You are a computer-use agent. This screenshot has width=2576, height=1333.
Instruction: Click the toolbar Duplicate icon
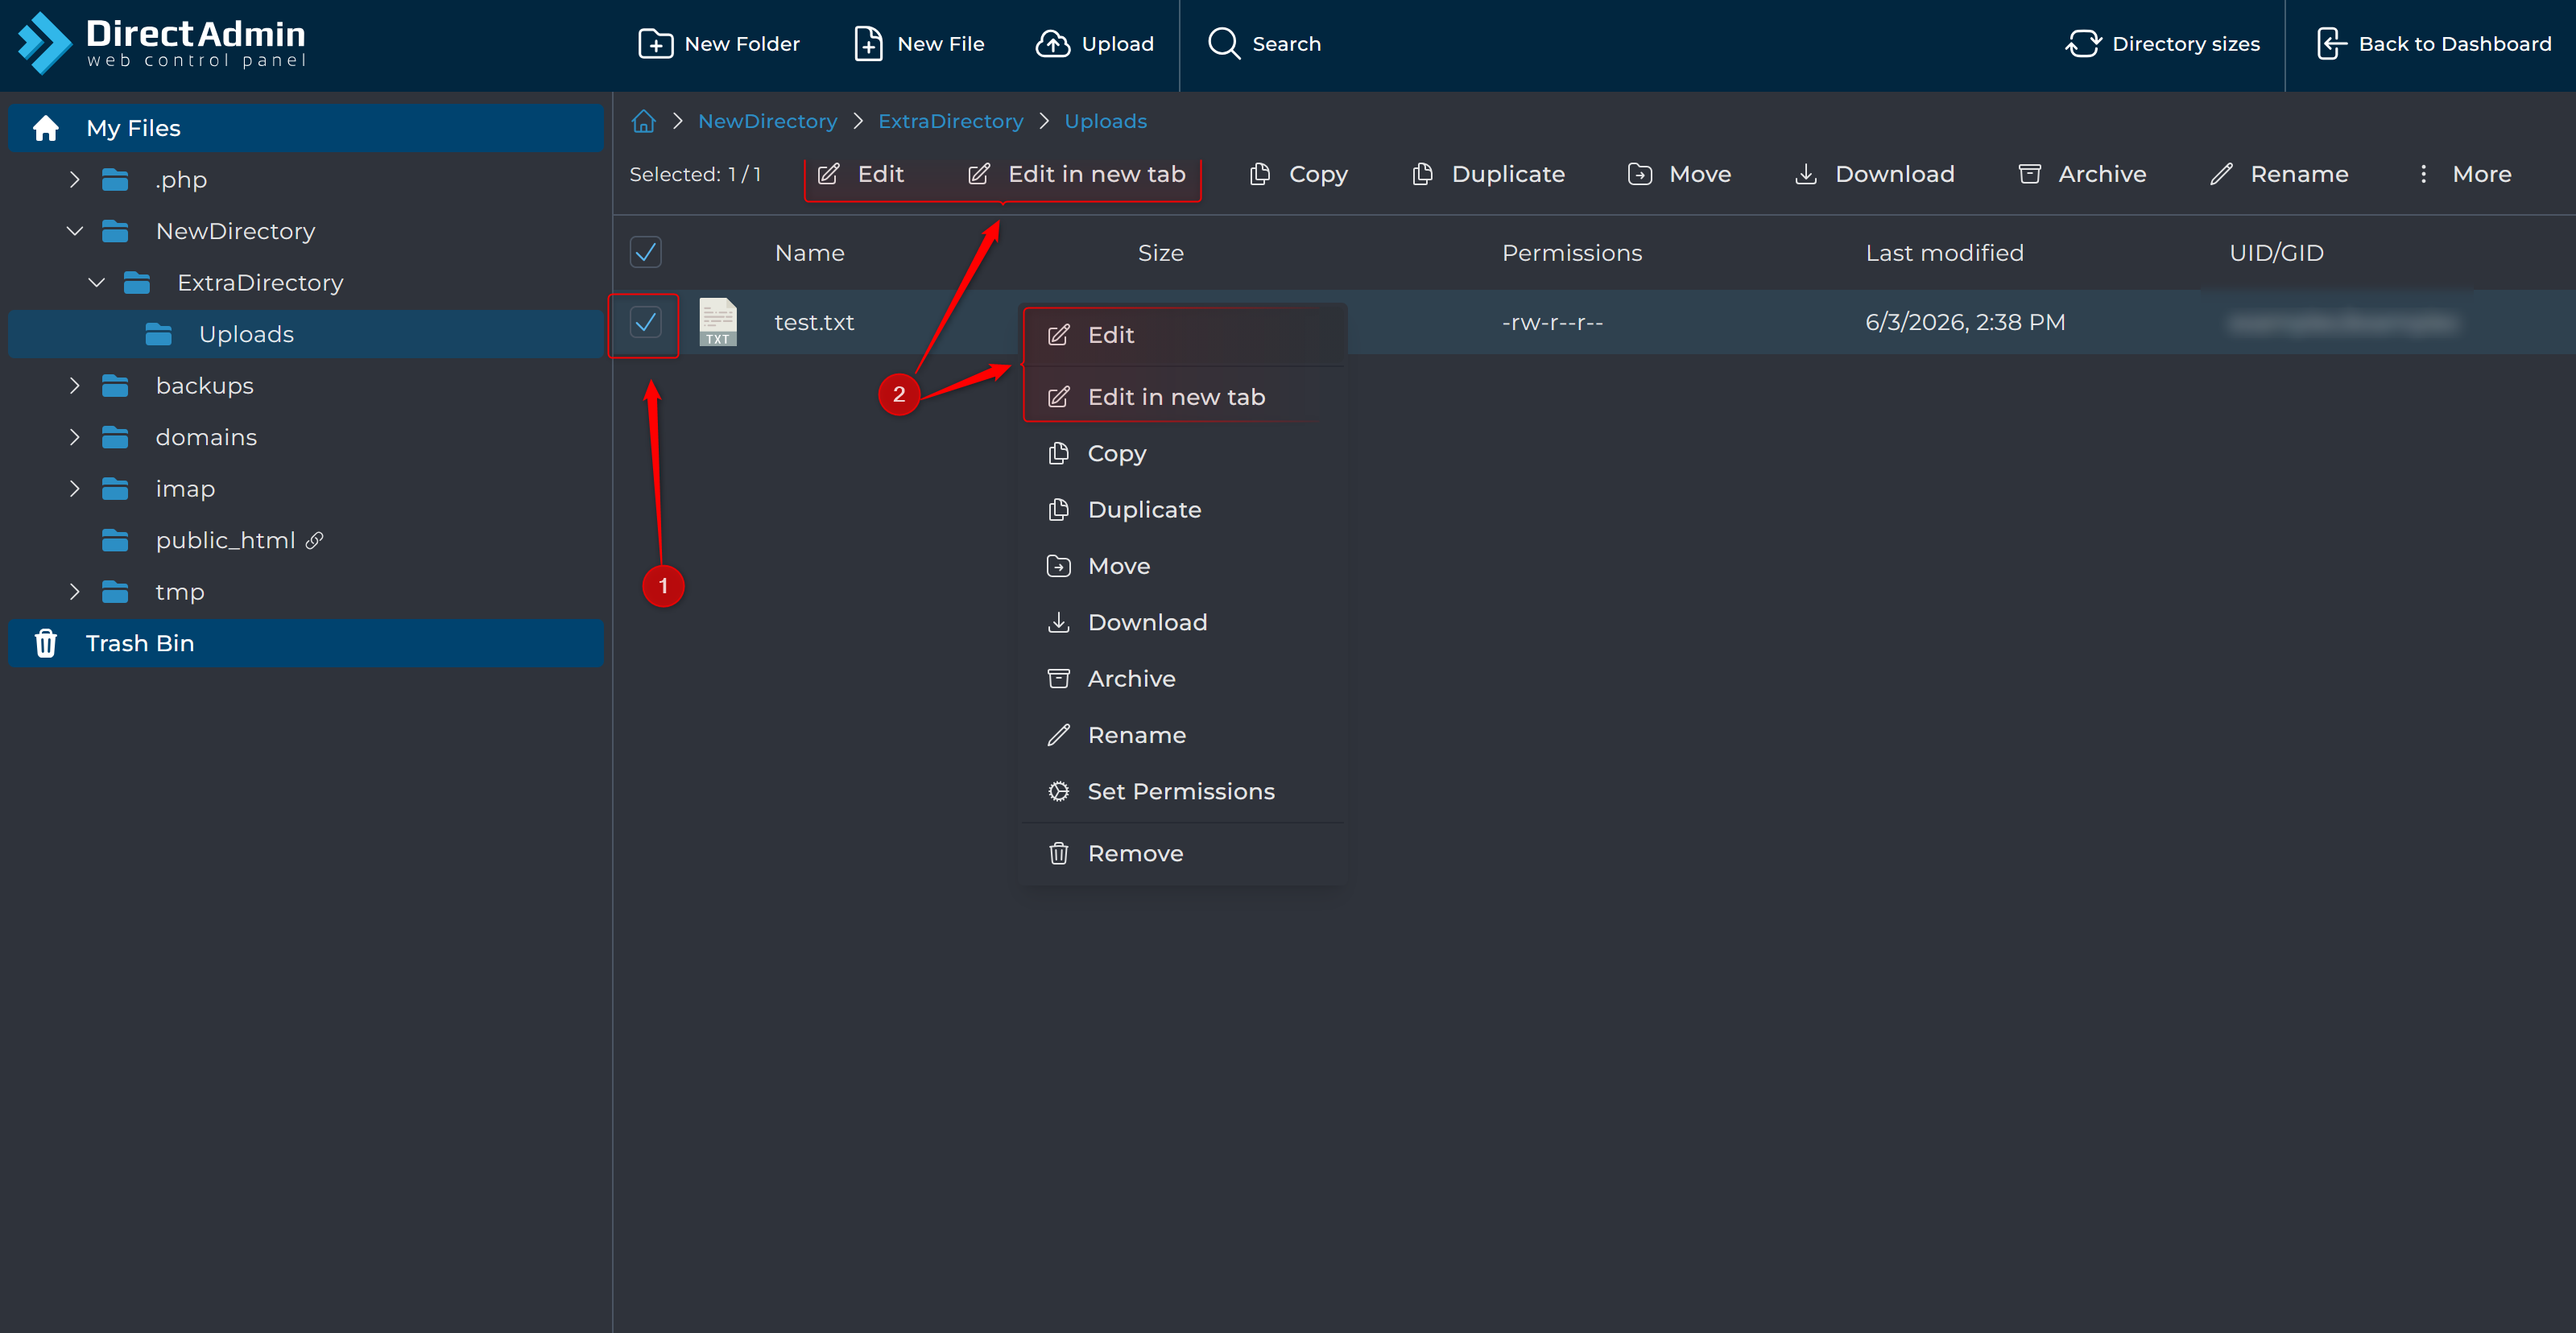[1422, 174]
